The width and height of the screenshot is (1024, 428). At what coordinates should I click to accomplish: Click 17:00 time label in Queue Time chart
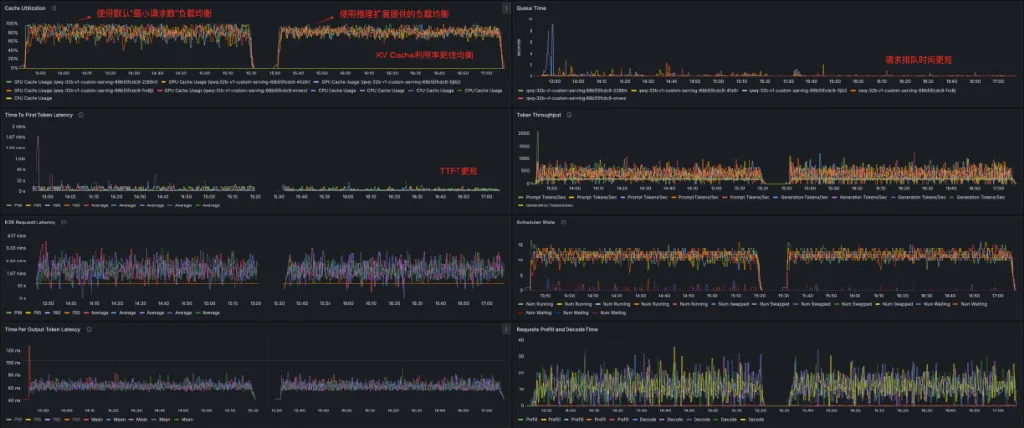(x=999, y=82)
